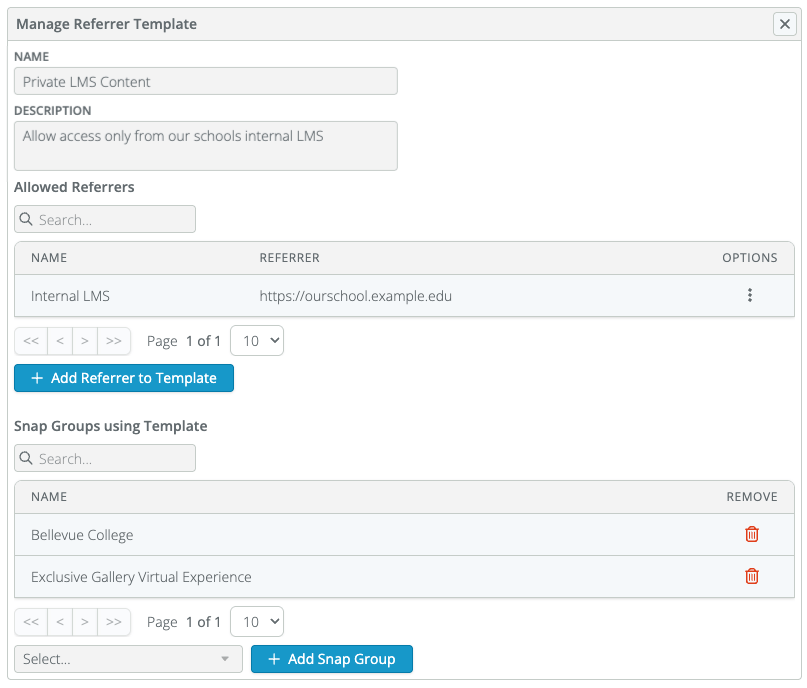
Task: Dismiss the dialog via the X icon
Action: [784, 23]
